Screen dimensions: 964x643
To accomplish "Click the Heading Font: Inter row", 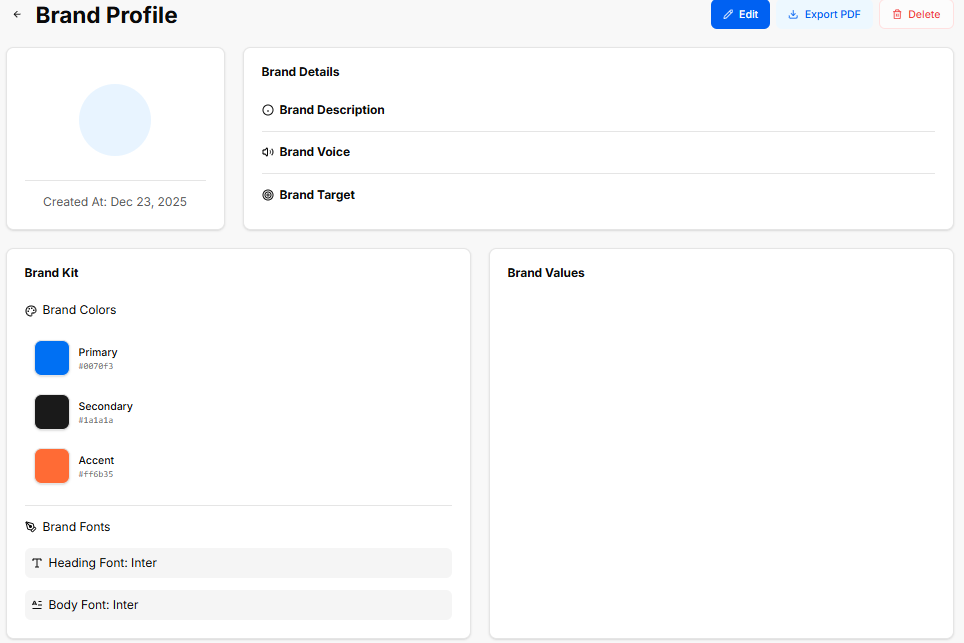I will (x=239, y=563).
